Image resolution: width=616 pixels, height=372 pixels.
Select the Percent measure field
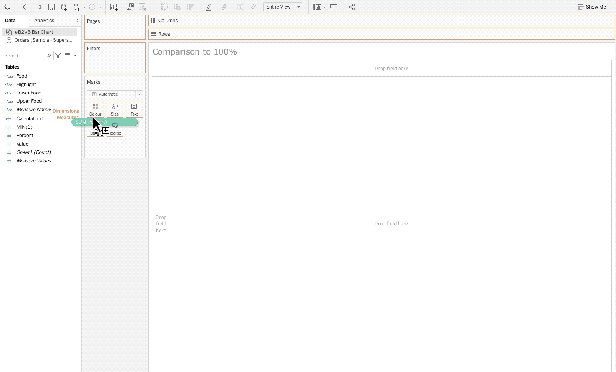pyautogui.click(x=25, y=136)
